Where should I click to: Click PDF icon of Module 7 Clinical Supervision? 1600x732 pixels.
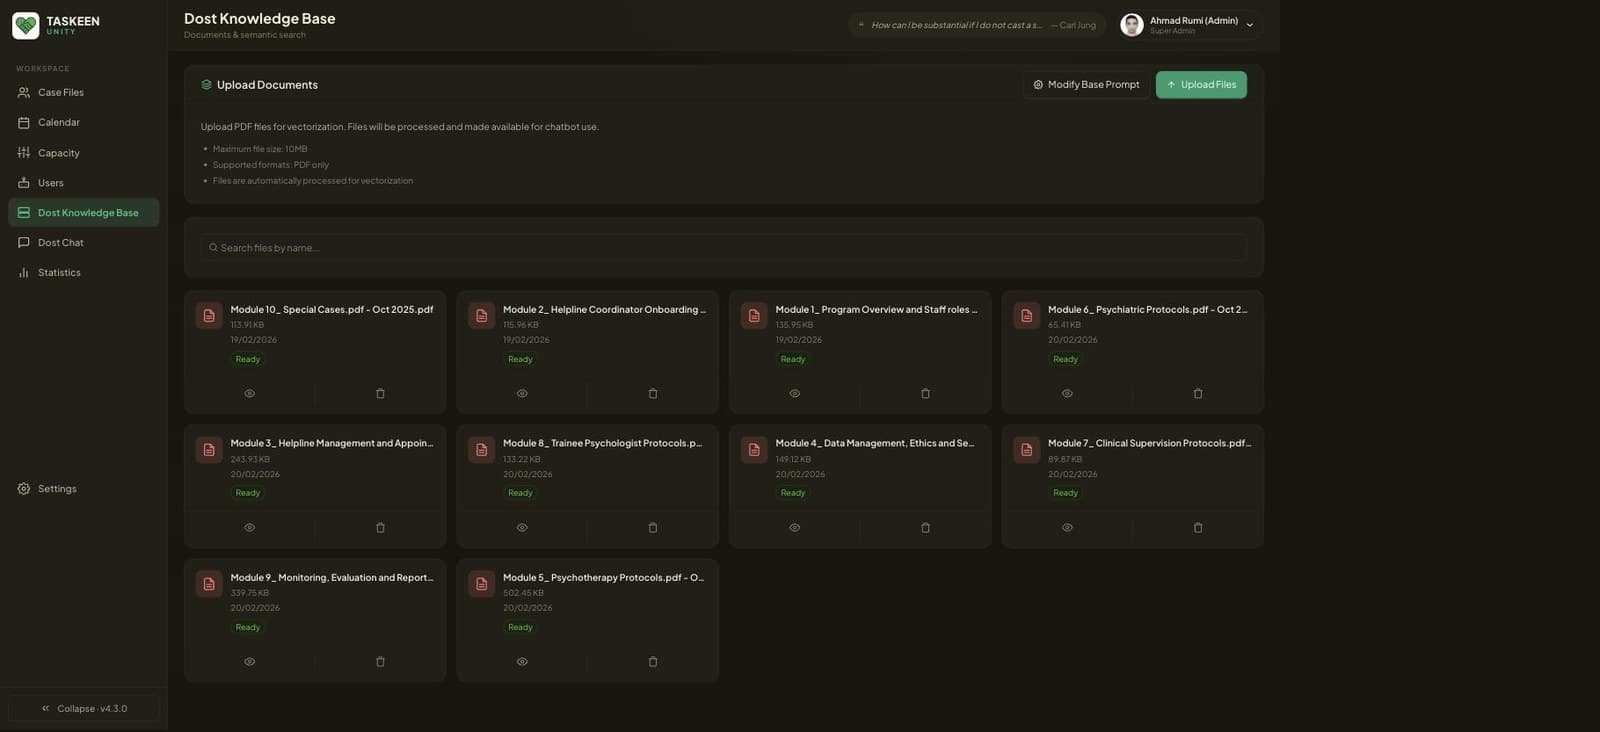pyautogui.click(x=1027, y=450)
